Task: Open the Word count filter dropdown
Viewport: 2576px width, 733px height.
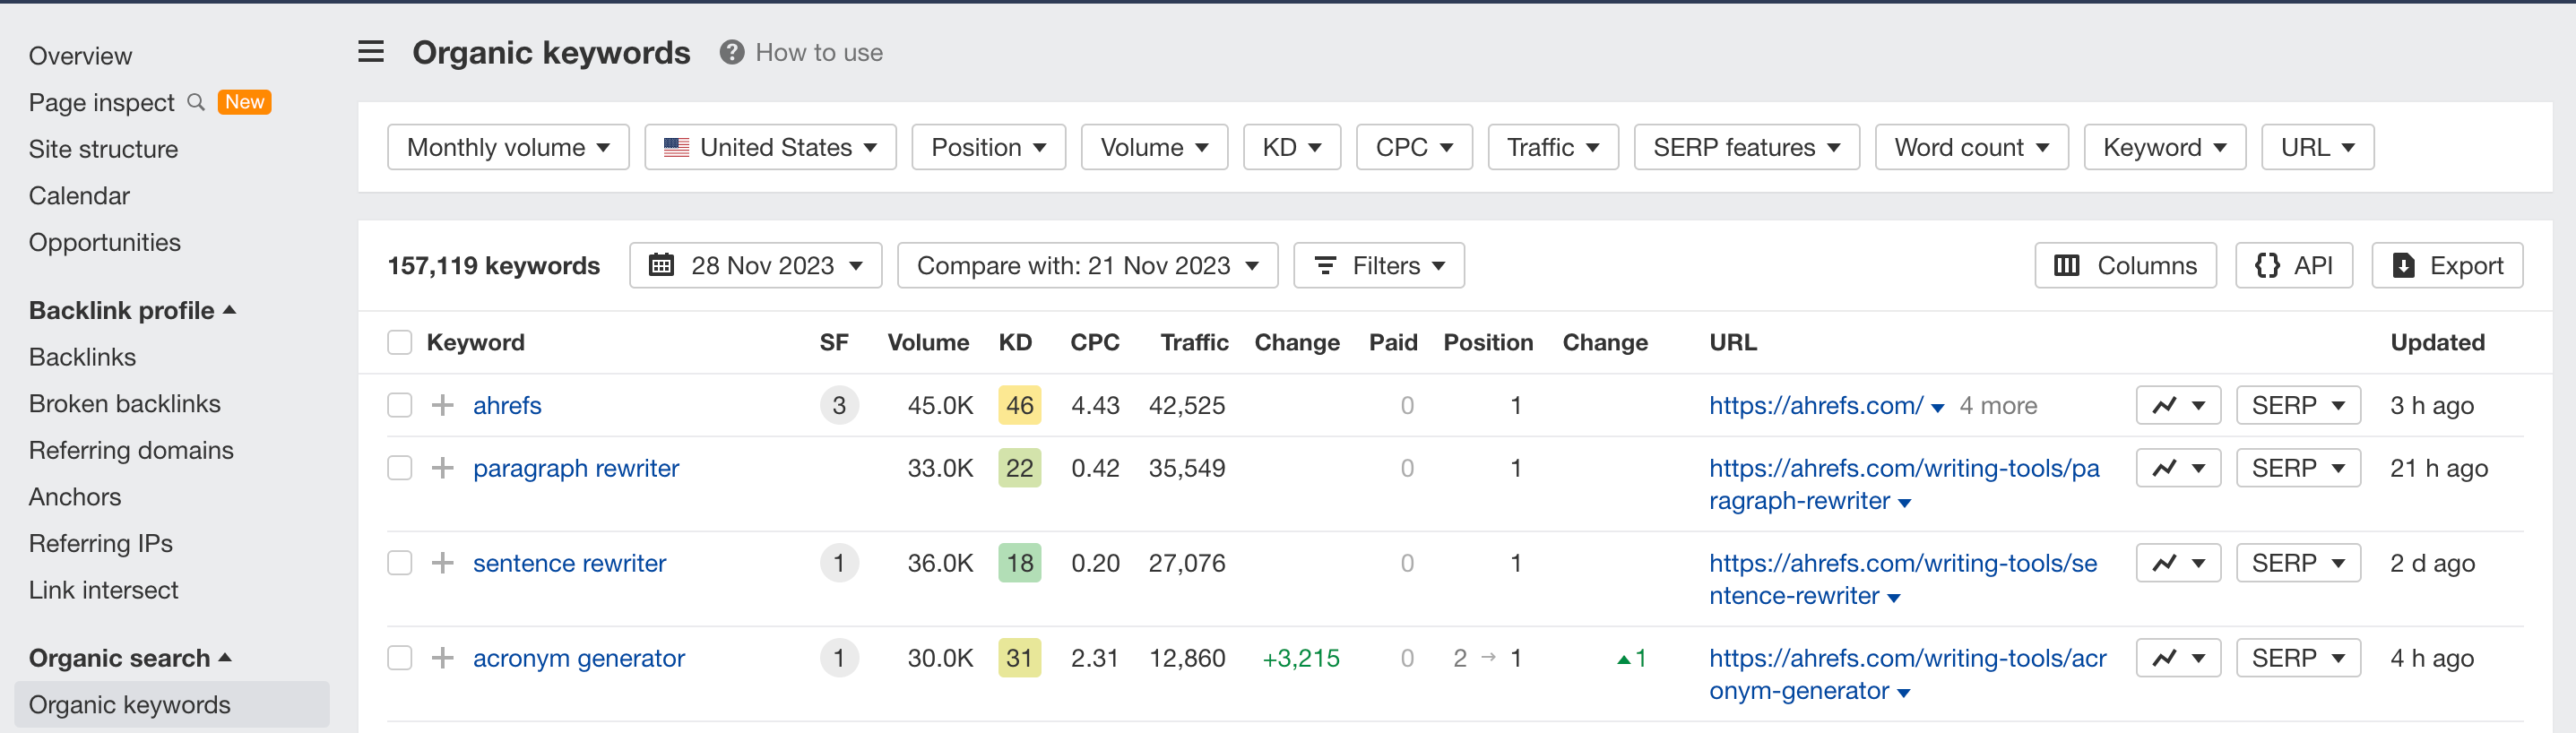Action: pyautogui.click(x=1972, y=147)
